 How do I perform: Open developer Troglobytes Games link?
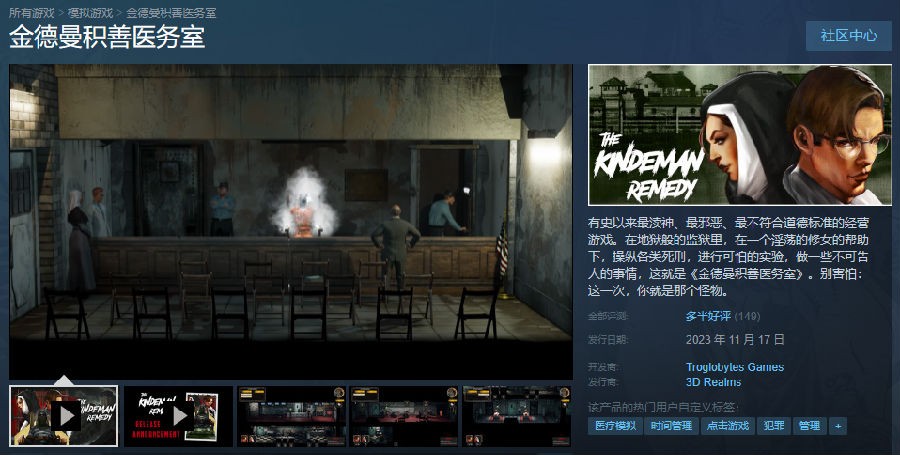[x=735, y=367]
